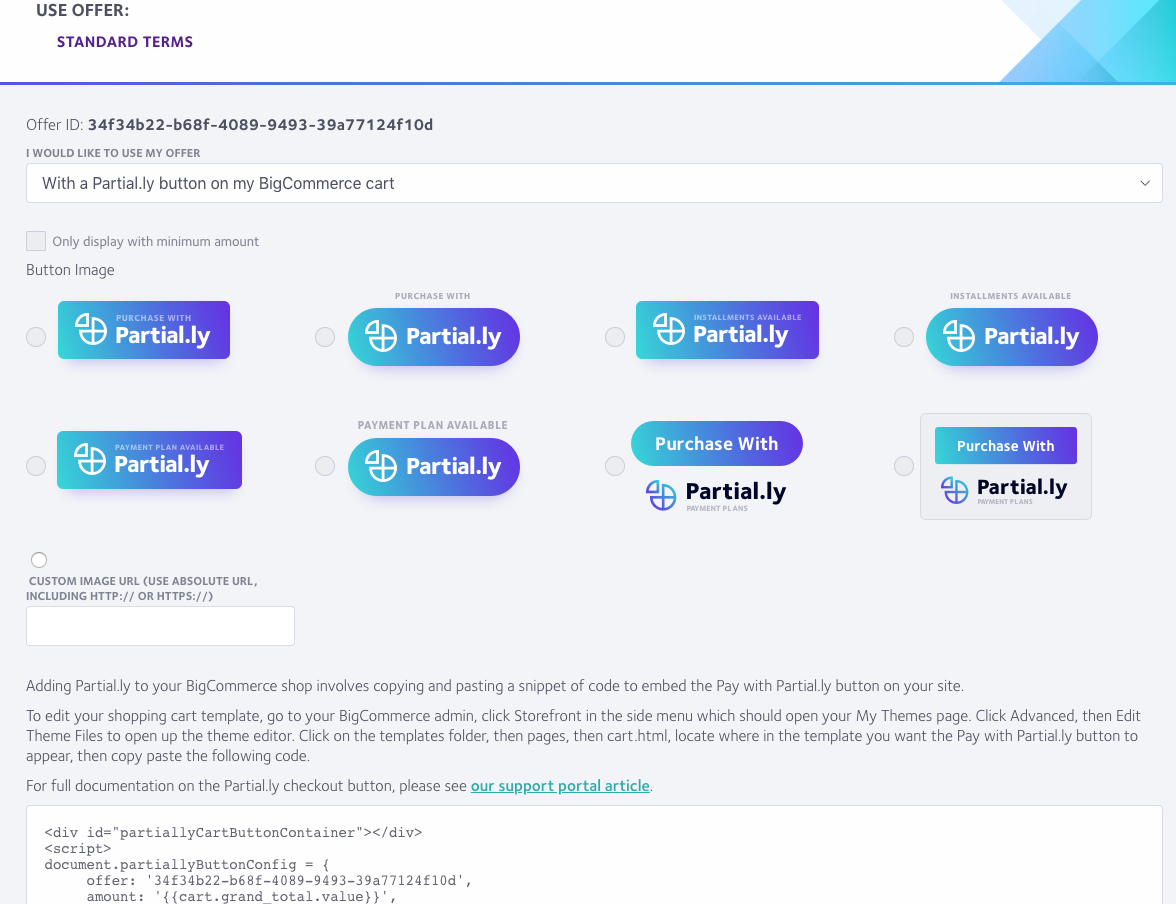Select radio for rounded 'Installments Available' button
Image resolution: width=1176 pixels, height=904 pixels.
(x=904, y=337)
